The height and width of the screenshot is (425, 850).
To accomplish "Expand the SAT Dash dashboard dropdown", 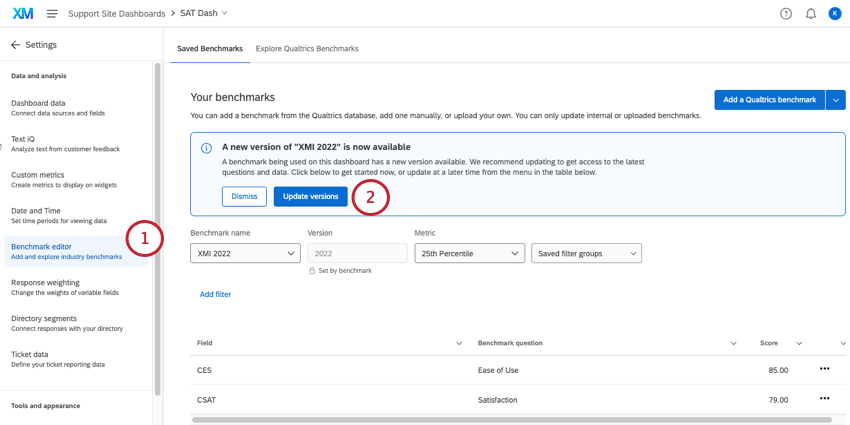I will tap(224, 13).
